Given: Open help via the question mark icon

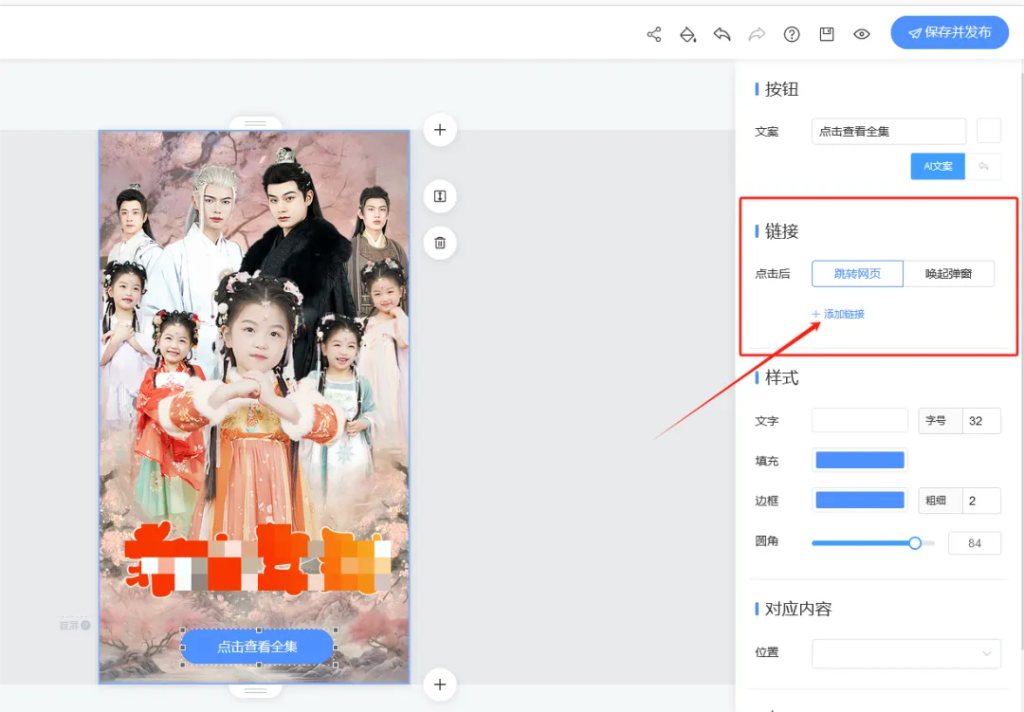Looking at the screenshot, I should (792, 35).
